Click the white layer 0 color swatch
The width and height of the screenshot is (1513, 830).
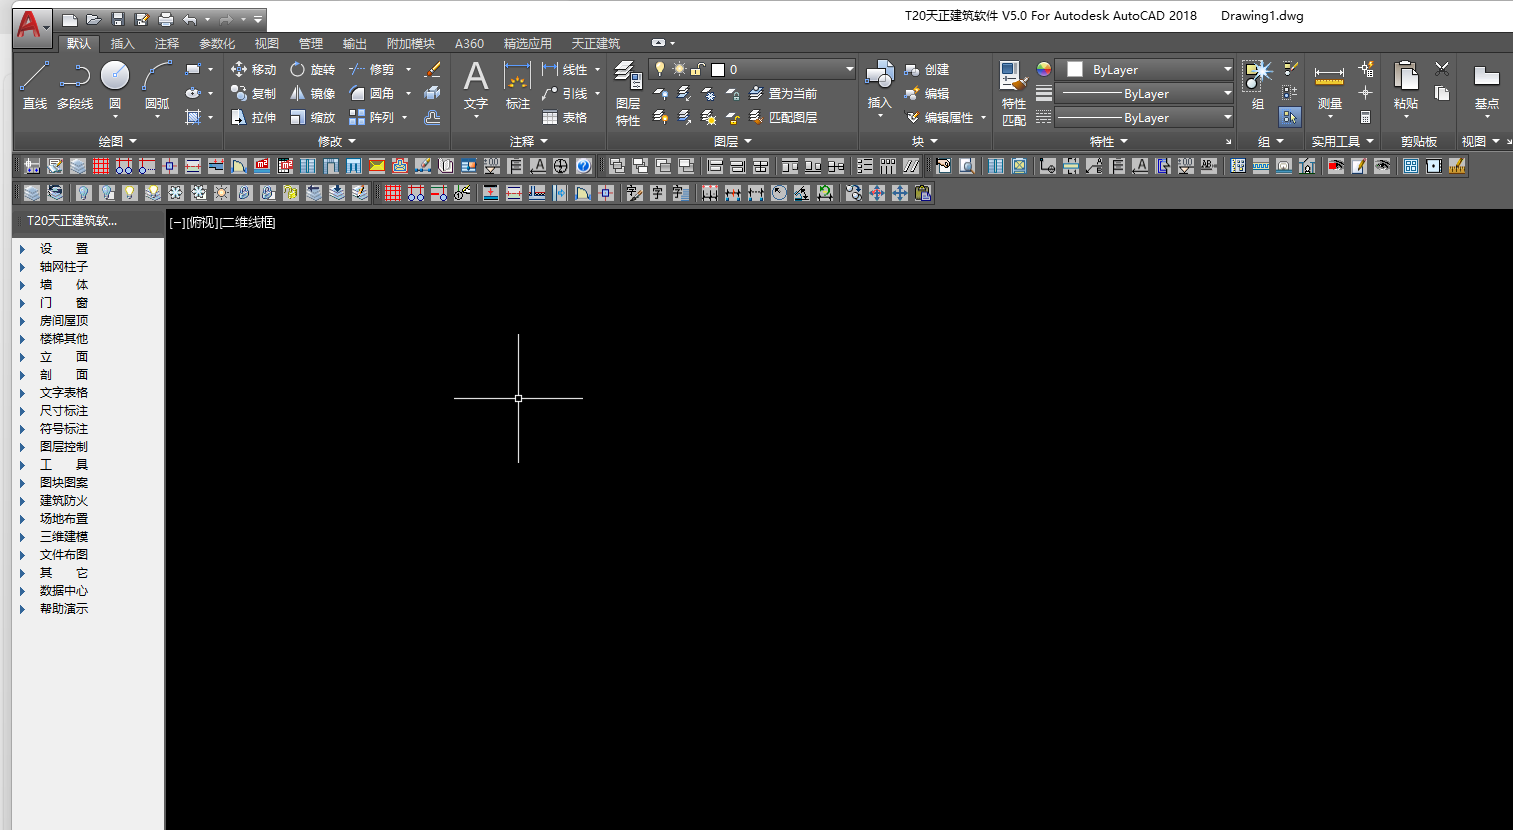click(718, 69)
